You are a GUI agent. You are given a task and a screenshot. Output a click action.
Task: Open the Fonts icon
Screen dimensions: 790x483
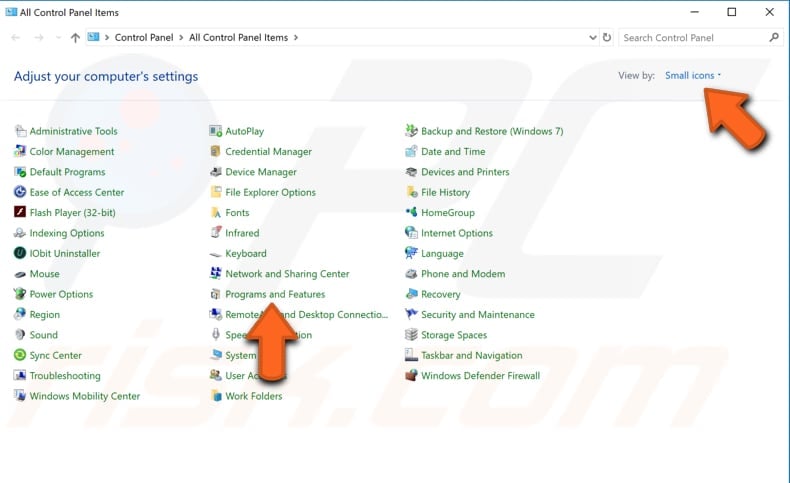pos(216,212)
